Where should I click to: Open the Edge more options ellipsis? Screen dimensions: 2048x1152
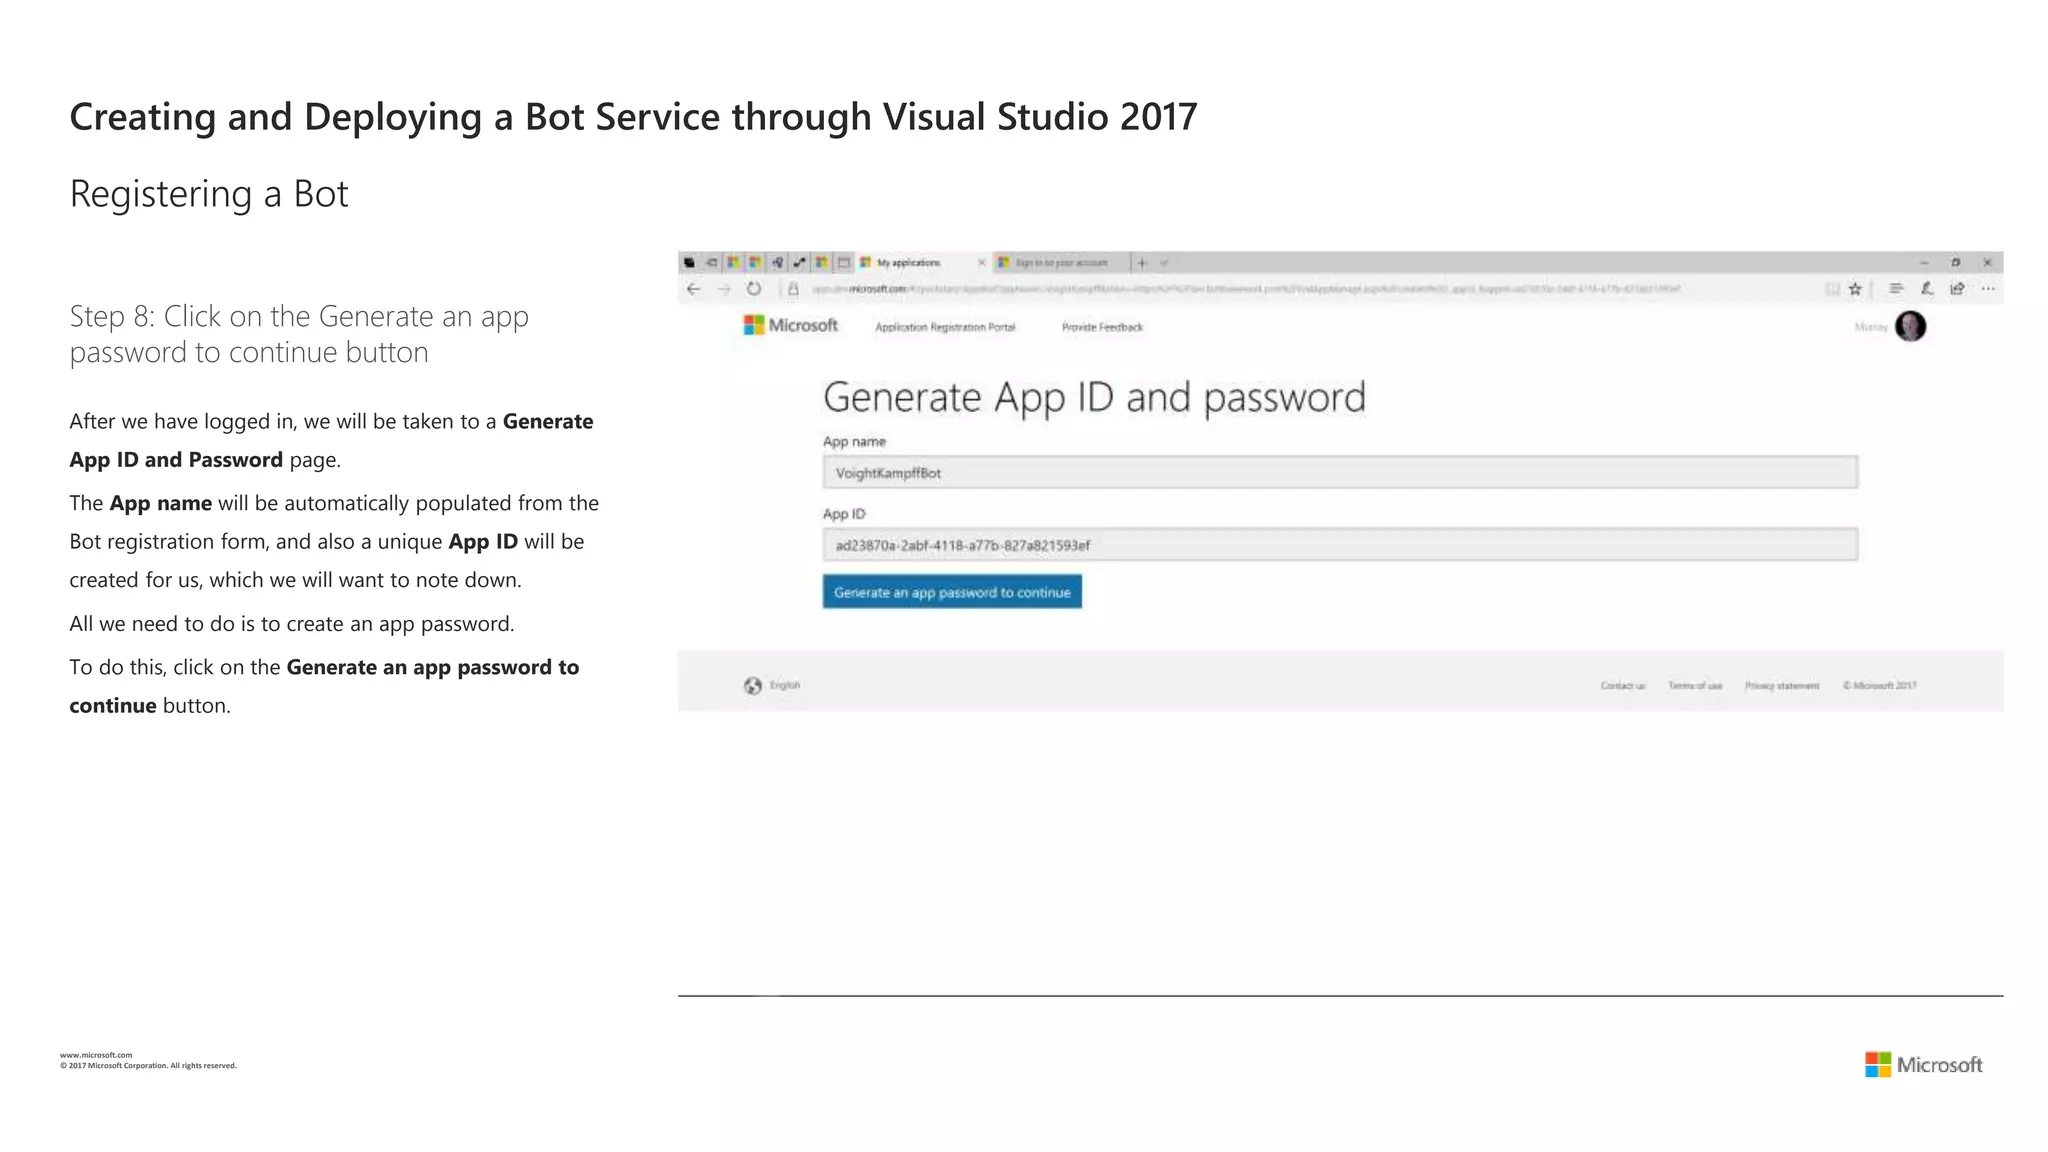(1988, 289)
